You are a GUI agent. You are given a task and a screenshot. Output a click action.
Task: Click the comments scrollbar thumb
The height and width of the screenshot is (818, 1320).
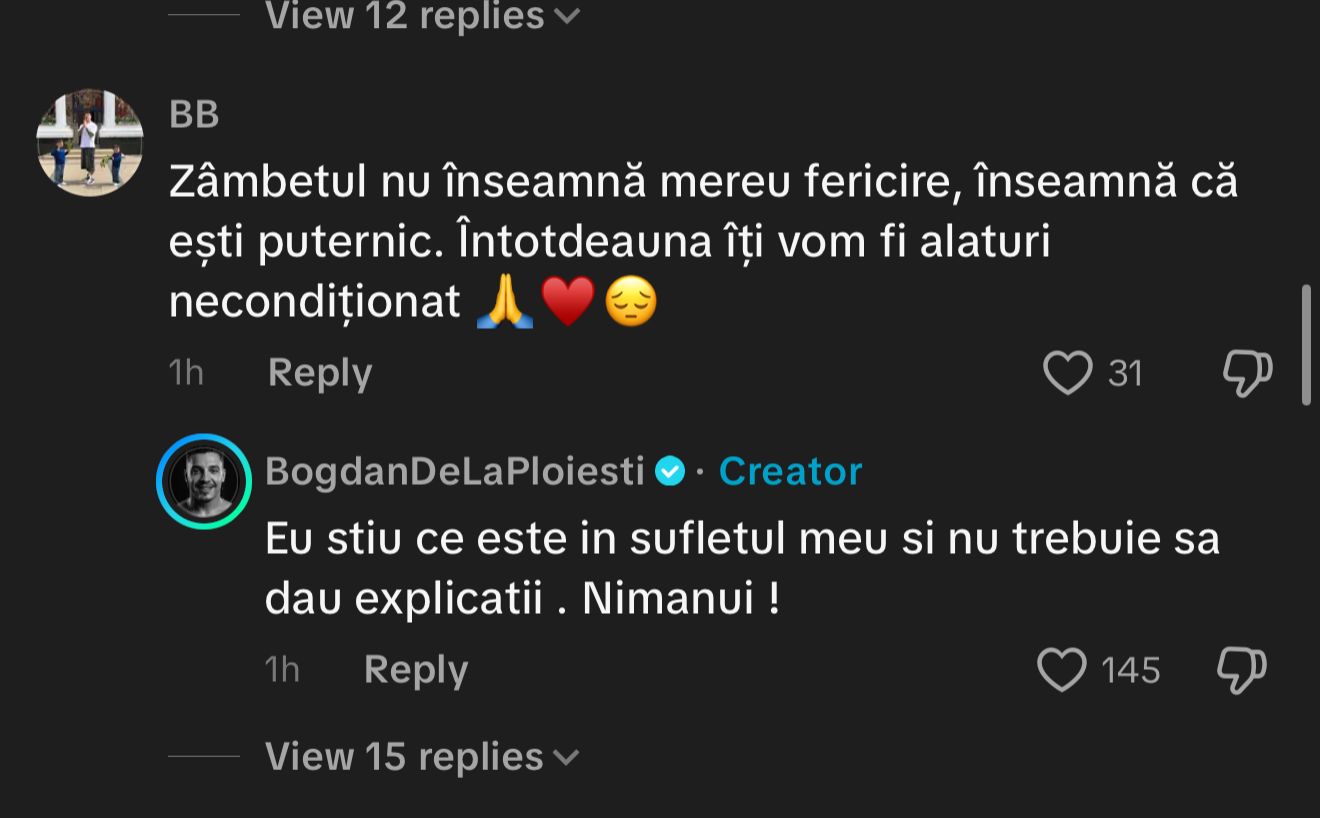click(x=1306, y=345)
